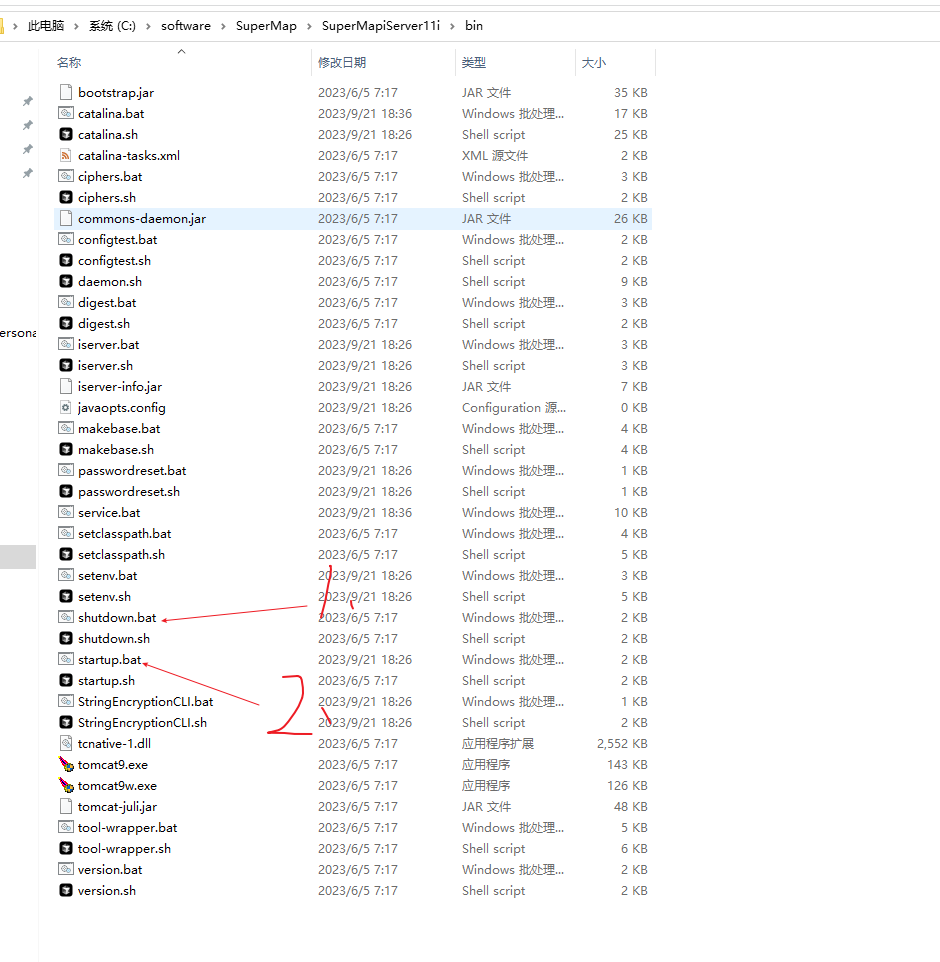Select the StringEncryptionCLI.bat file name
The width and height of the screenshot is (940, 962).
145,702
